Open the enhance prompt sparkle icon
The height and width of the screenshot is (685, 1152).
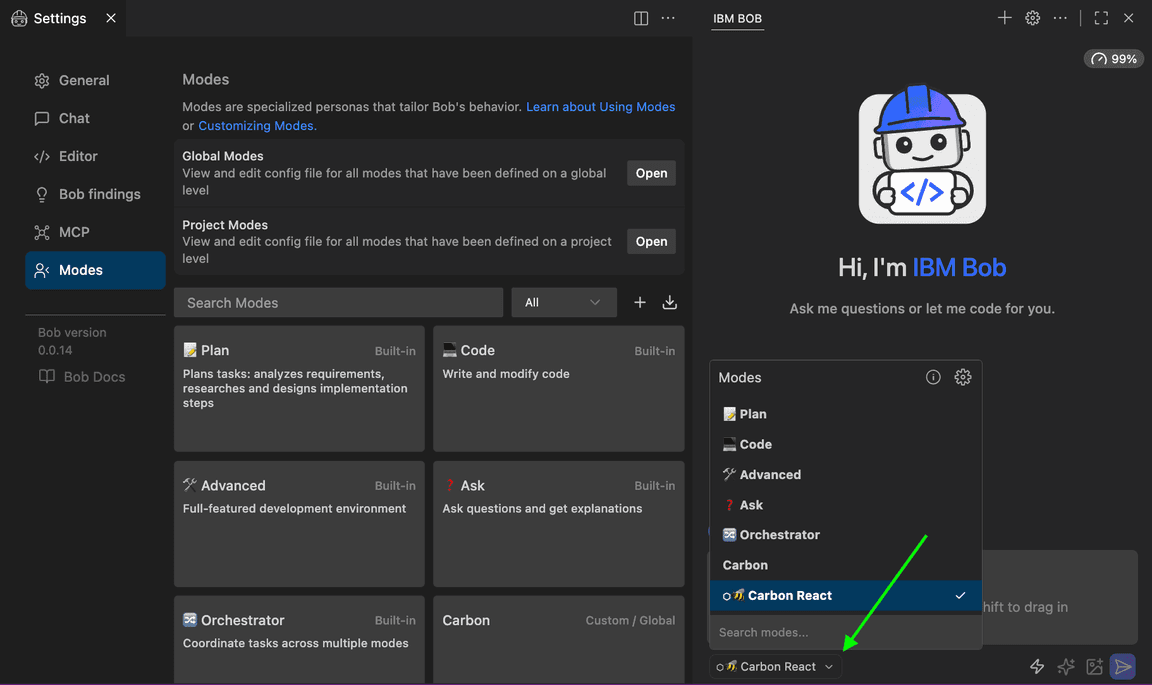[x=1065, y=666]
